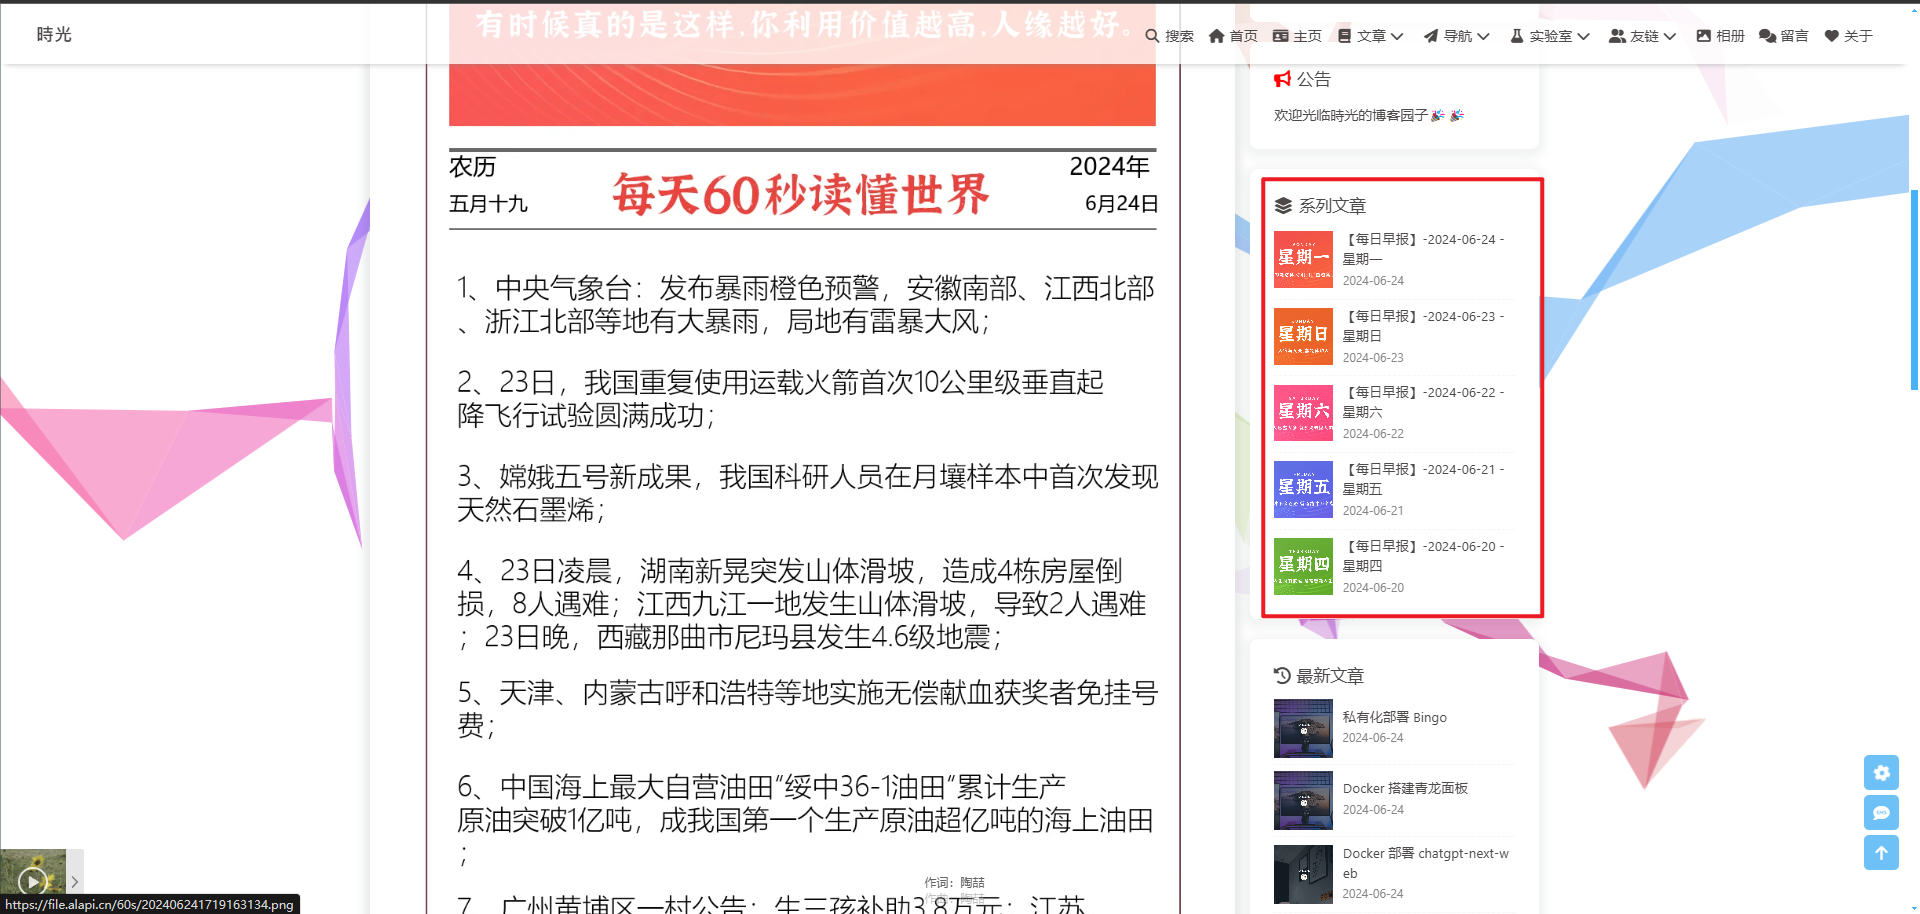The height and width of the screenshot is (914, 1920).
Task: Open 【每日早报】-2024-06-21 article link
Action: click(1424, 479)
